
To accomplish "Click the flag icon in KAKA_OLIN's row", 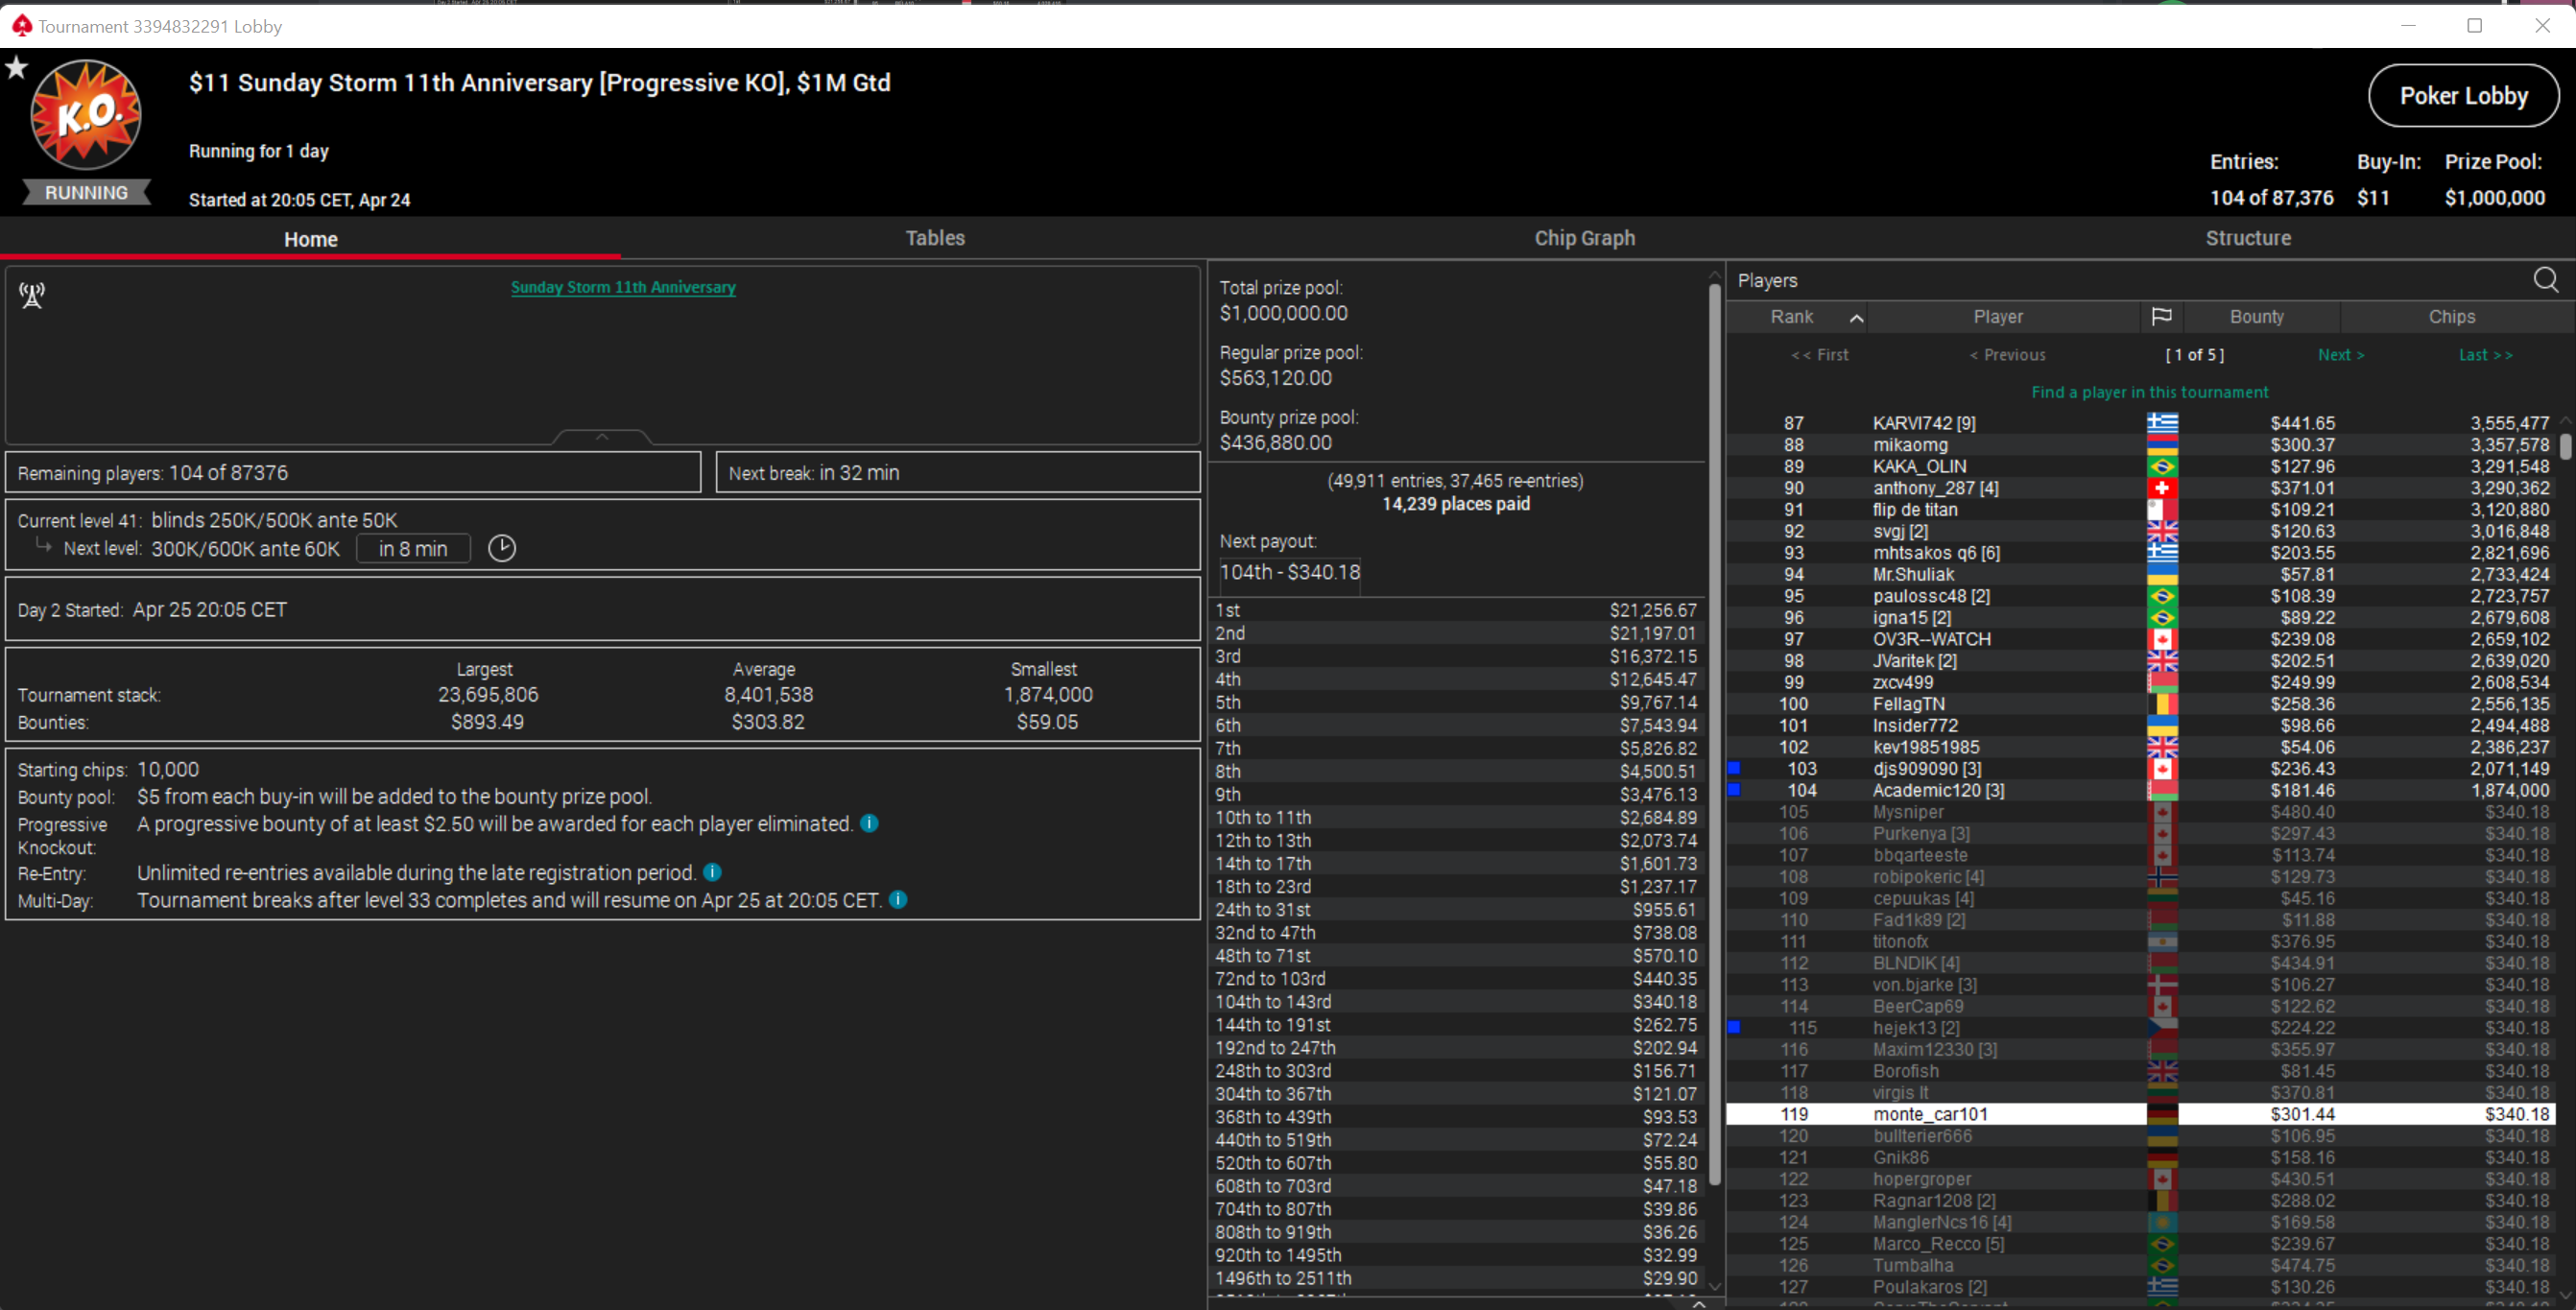I will (2162, 466).
